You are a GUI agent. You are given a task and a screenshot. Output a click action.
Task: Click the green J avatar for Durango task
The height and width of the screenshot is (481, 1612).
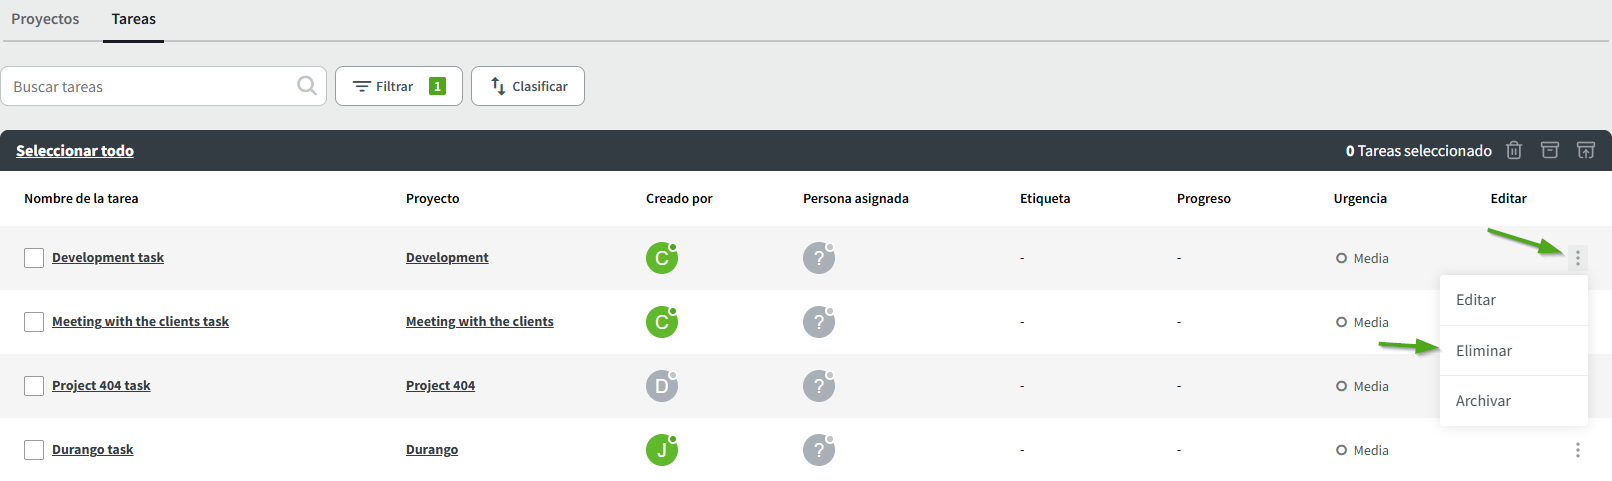(661, 450)
